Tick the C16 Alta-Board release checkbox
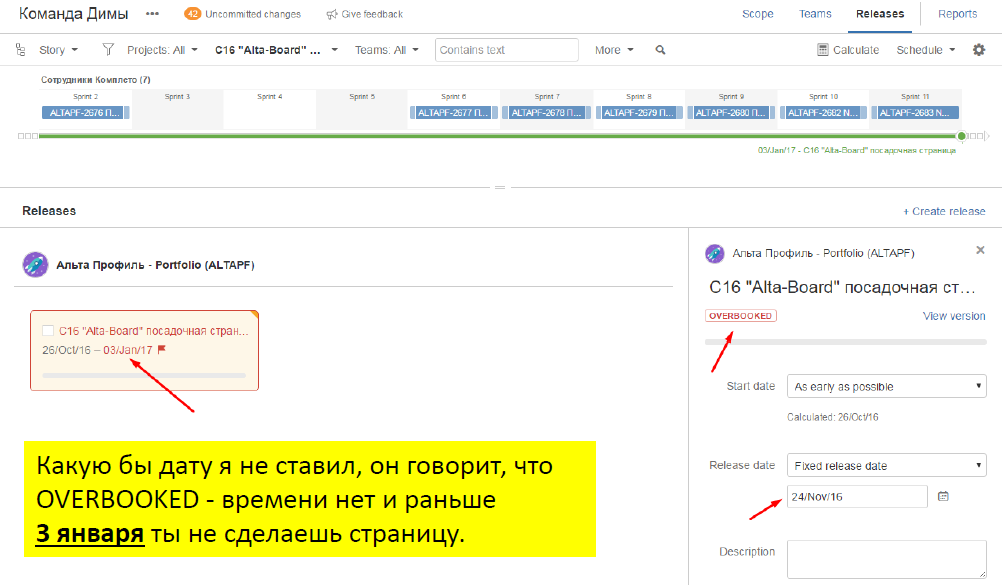The width and height of the screenshot is (1008, 585). pyautogui.click(x=48, y=330)
